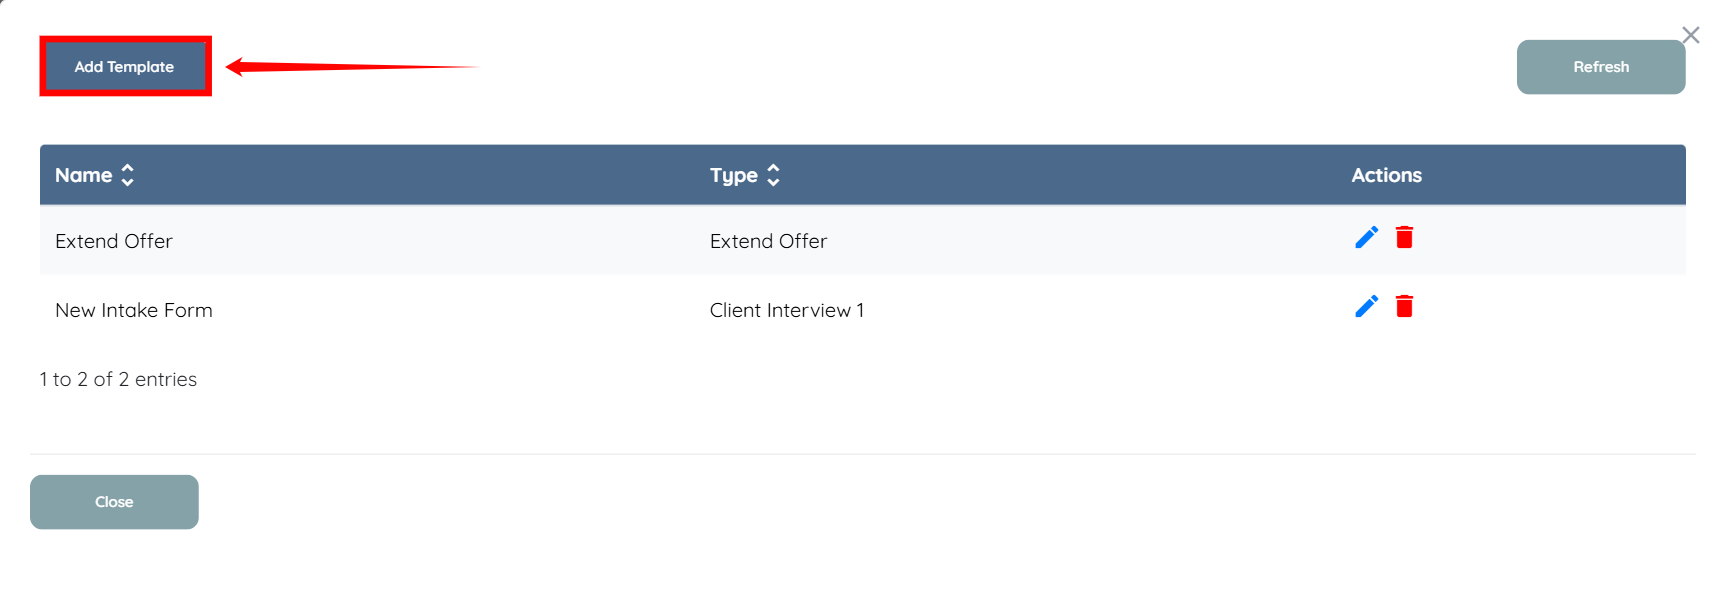1716x607 pixels.
Task: Select the New Intake Form name cell
Action: click(134, 310)
